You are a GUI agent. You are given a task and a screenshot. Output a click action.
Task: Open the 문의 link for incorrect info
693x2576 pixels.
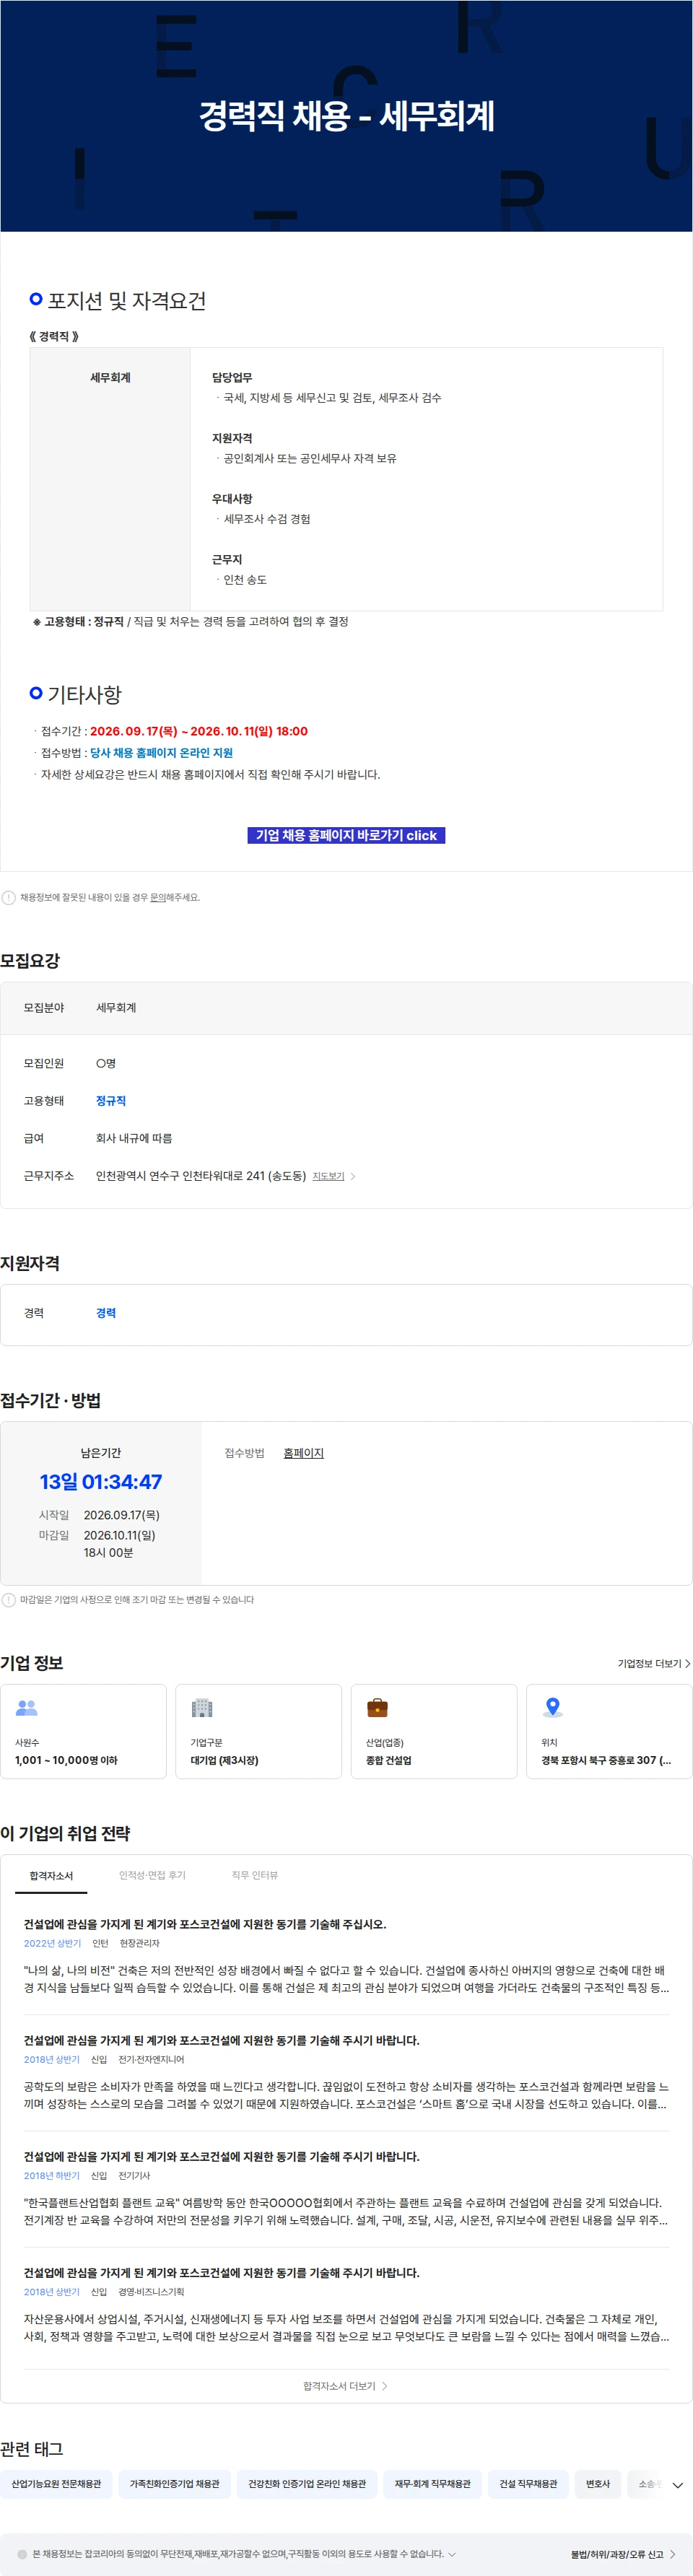157,897
